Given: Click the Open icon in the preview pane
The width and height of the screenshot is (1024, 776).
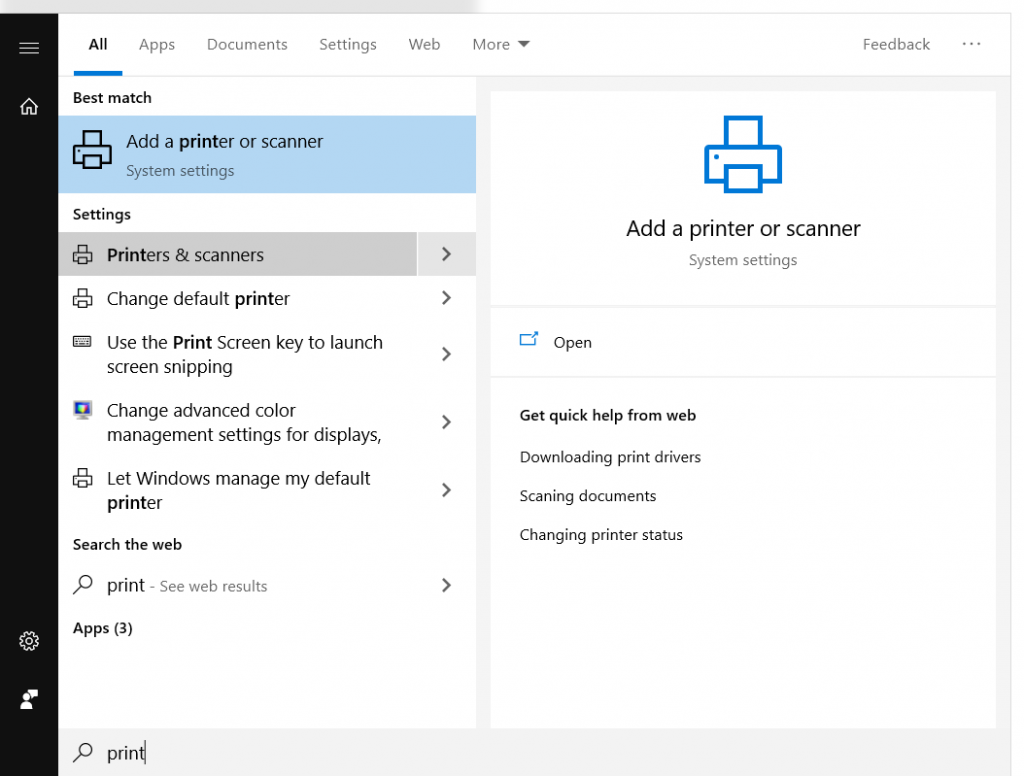Looking at the screenshot, I should [x=529, y=338].
